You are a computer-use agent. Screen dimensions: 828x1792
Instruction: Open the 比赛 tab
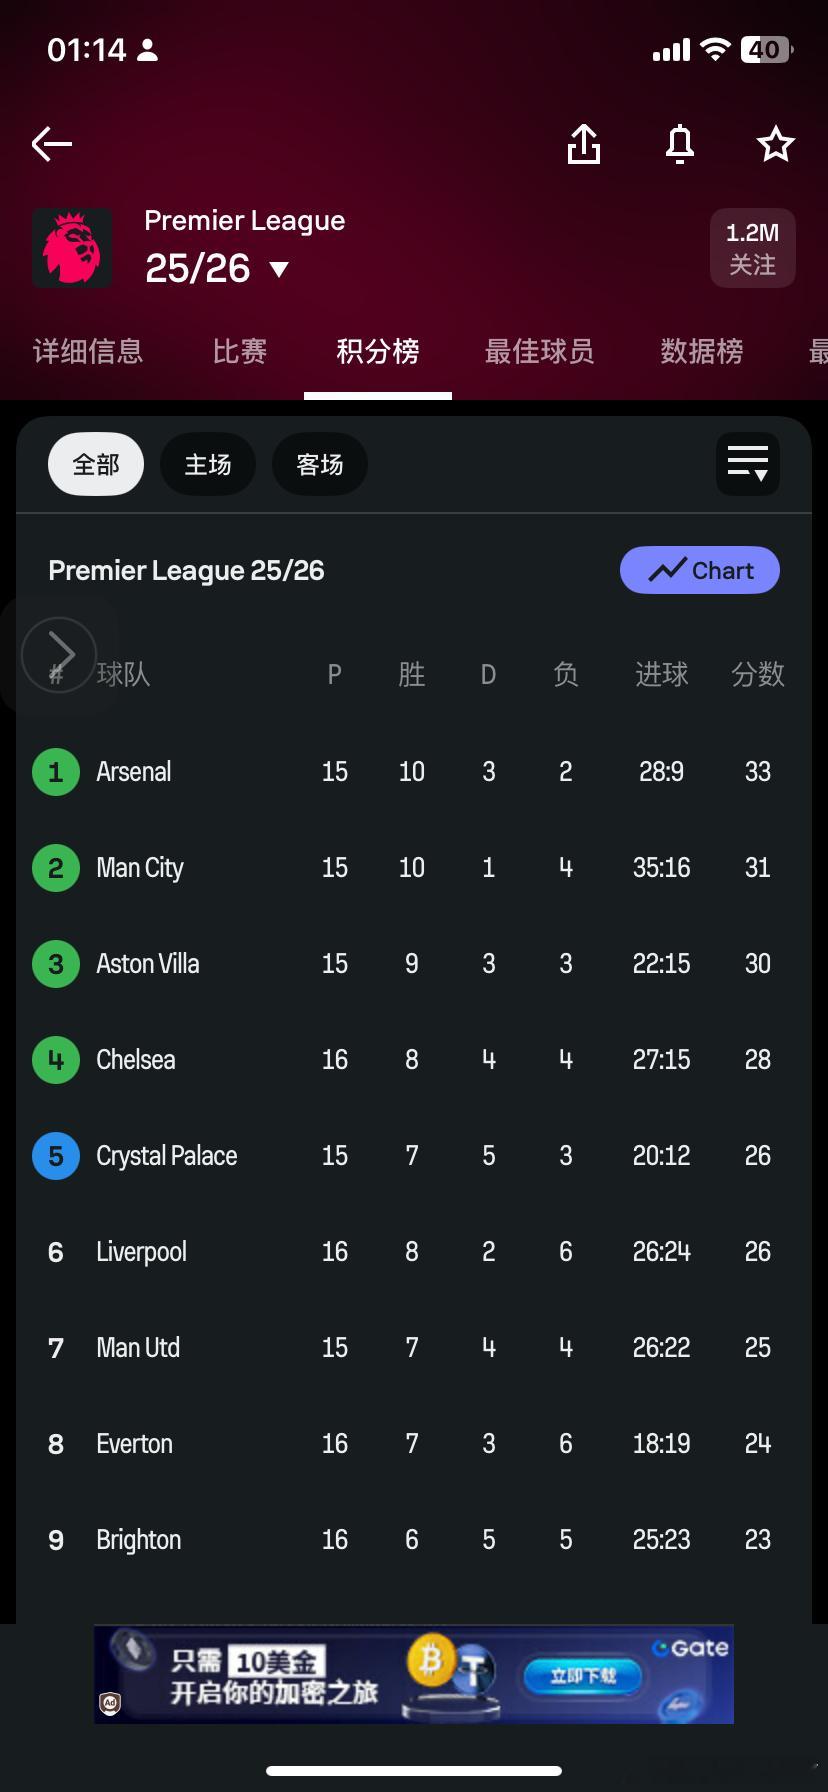click(240, 351)
